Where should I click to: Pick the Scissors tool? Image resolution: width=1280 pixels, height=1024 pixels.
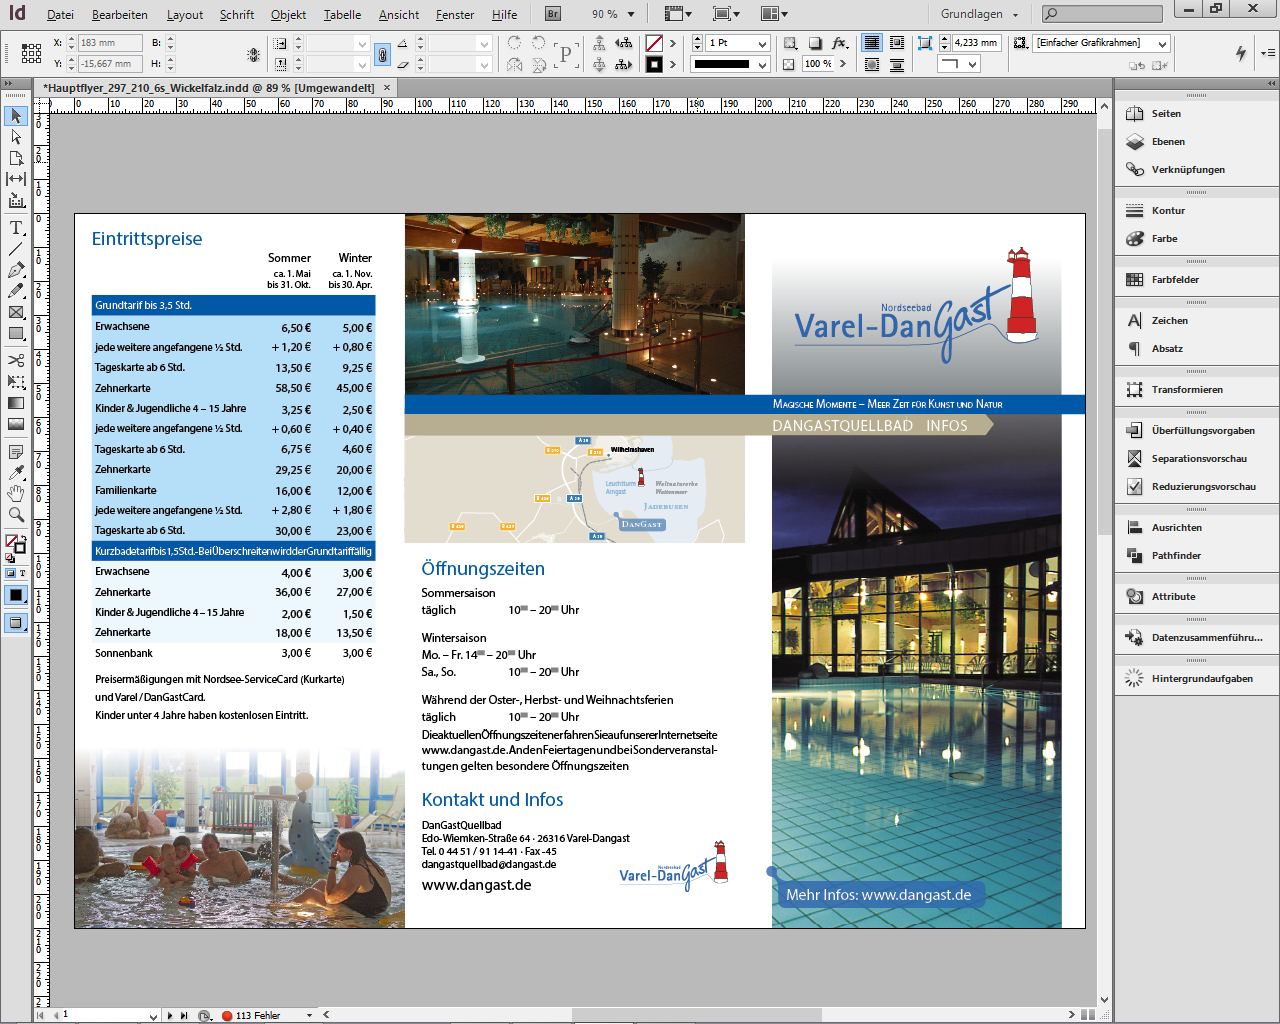[x=16, y=360]
